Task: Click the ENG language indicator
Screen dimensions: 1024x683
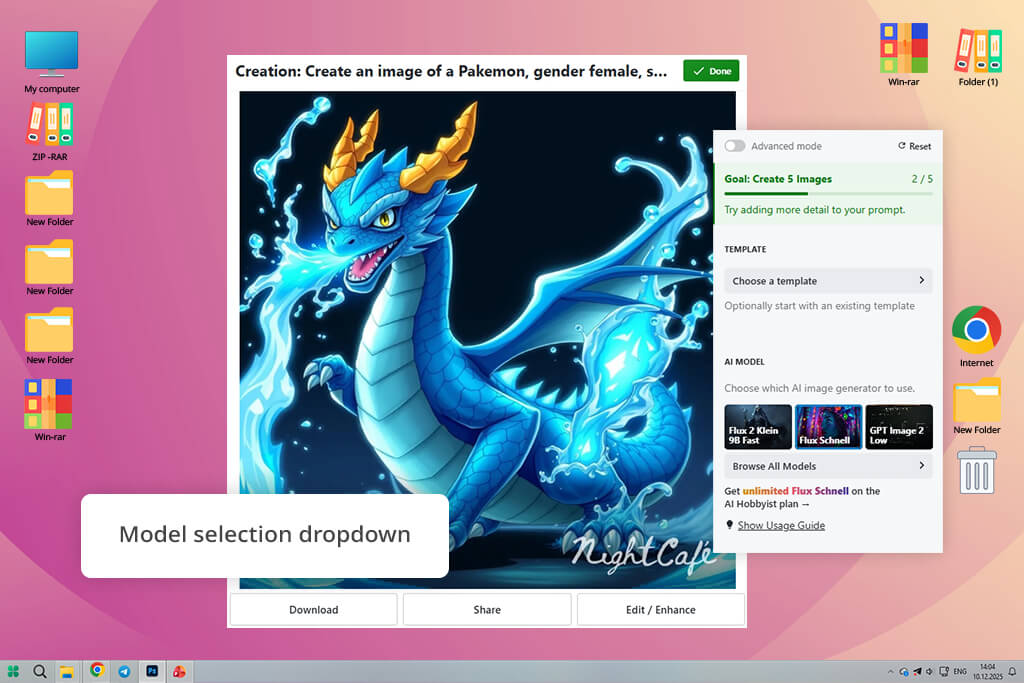Action: coord(960,671)
